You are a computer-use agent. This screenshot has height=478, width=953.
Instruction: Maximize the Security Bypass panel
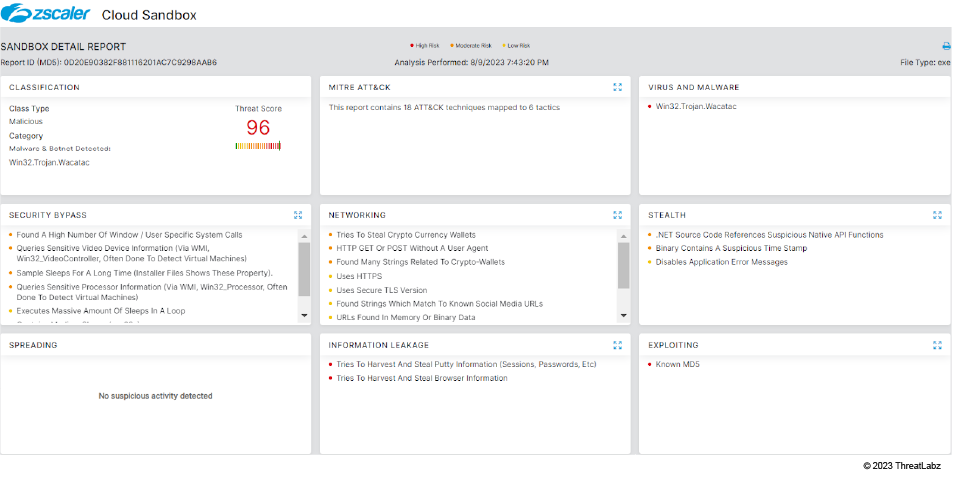[298, 215]
